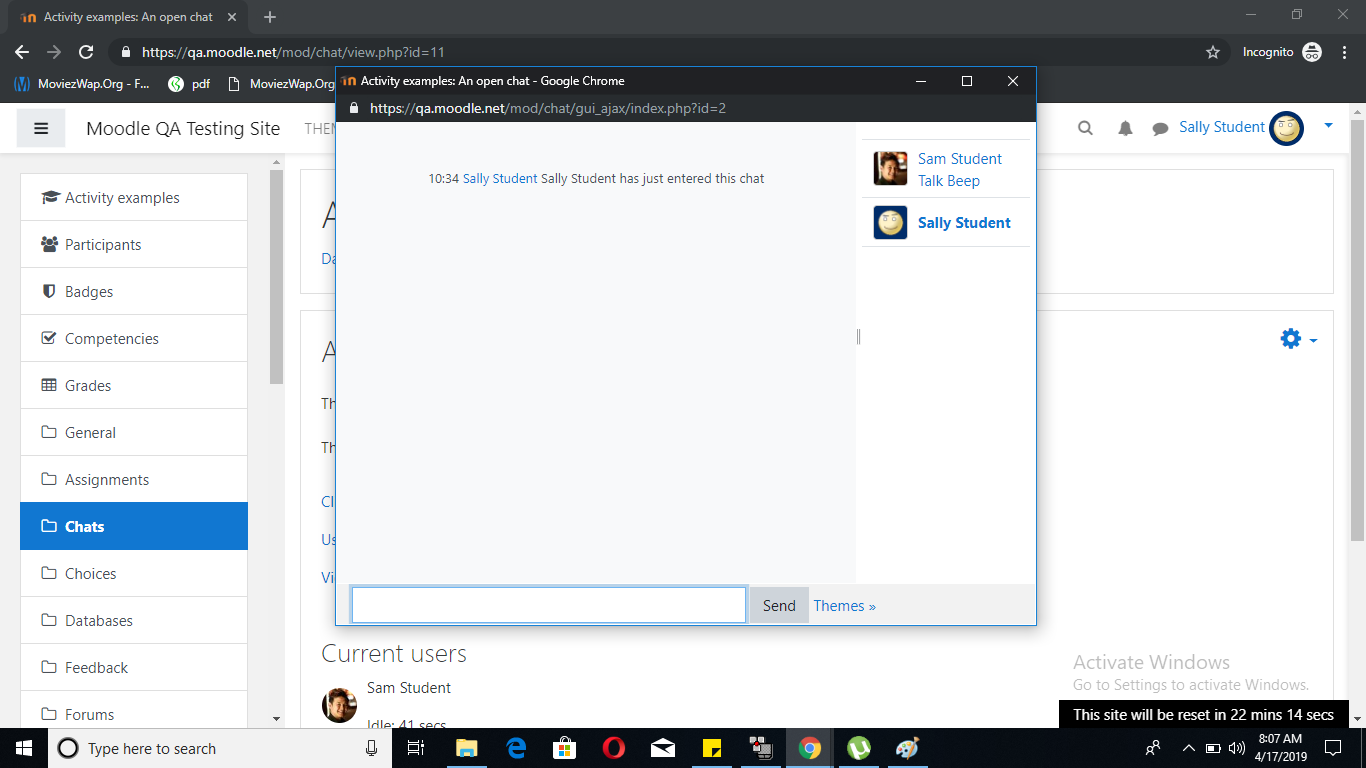The width and height of the screenshot is (1366, 768).
Task: Open the pdf bookmark
Action: pyautogui.click(x=189, y=84)
